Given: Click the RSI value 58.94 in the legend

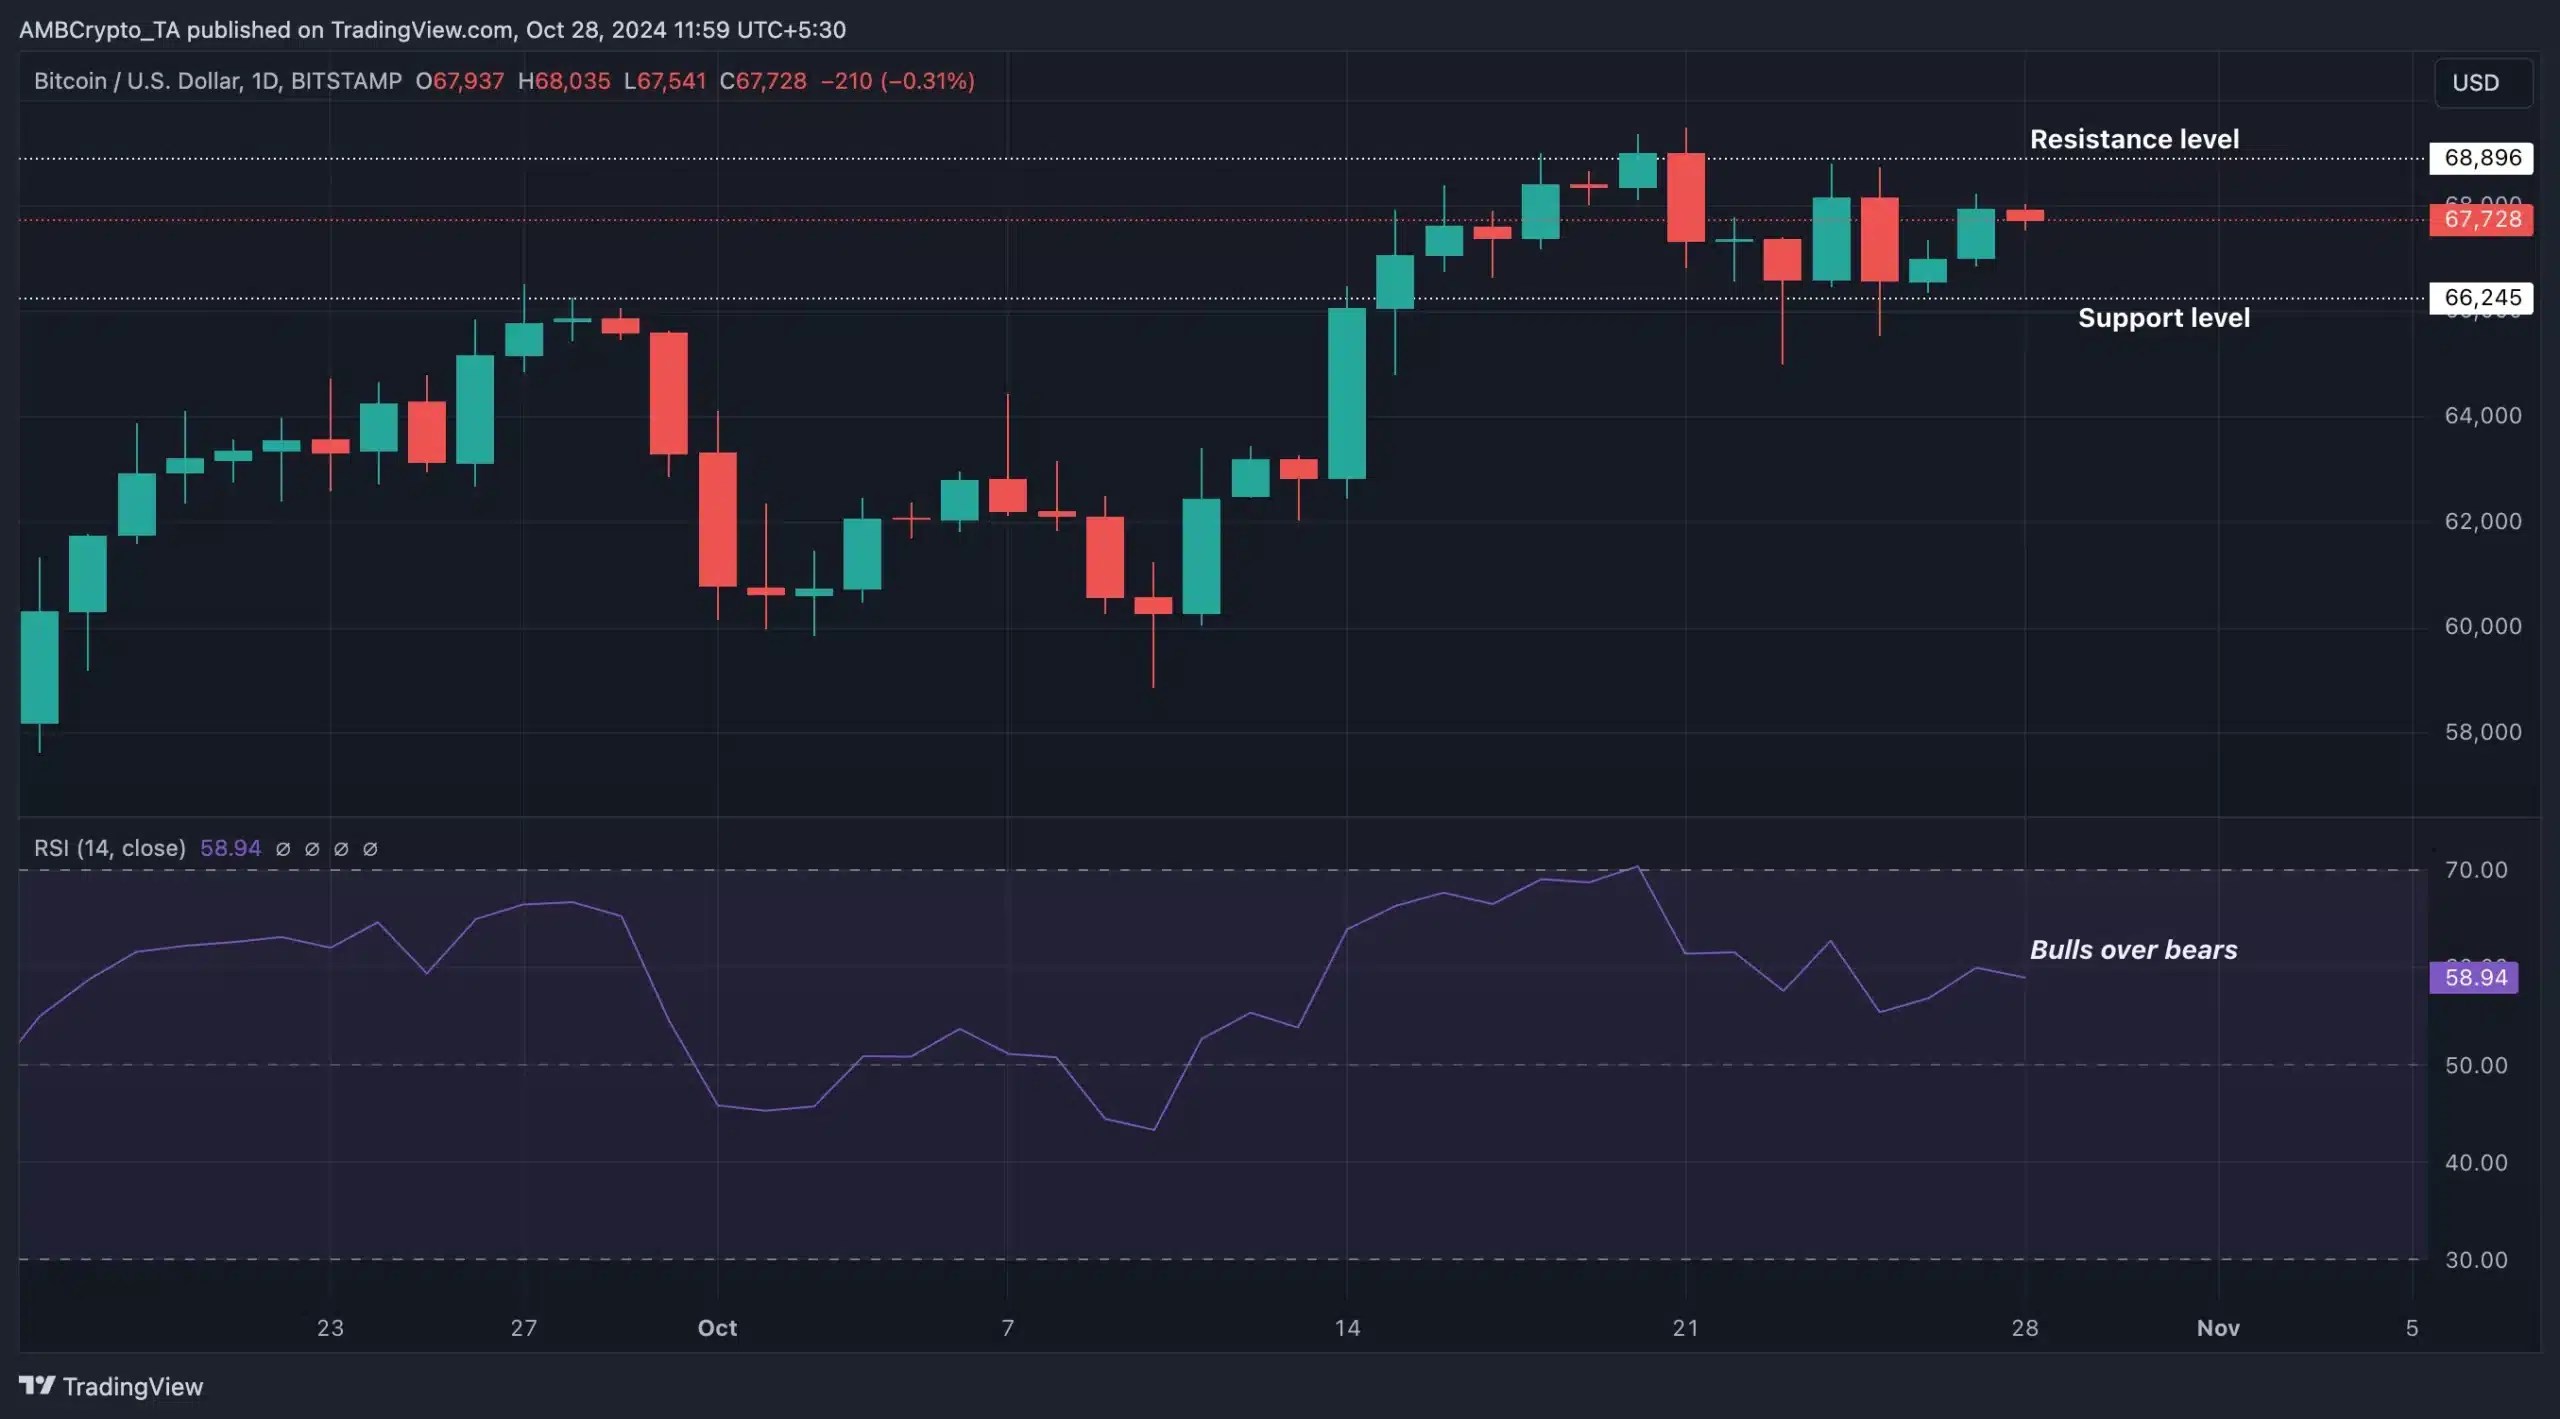Looking at the screenshot, I should point(230,848).
